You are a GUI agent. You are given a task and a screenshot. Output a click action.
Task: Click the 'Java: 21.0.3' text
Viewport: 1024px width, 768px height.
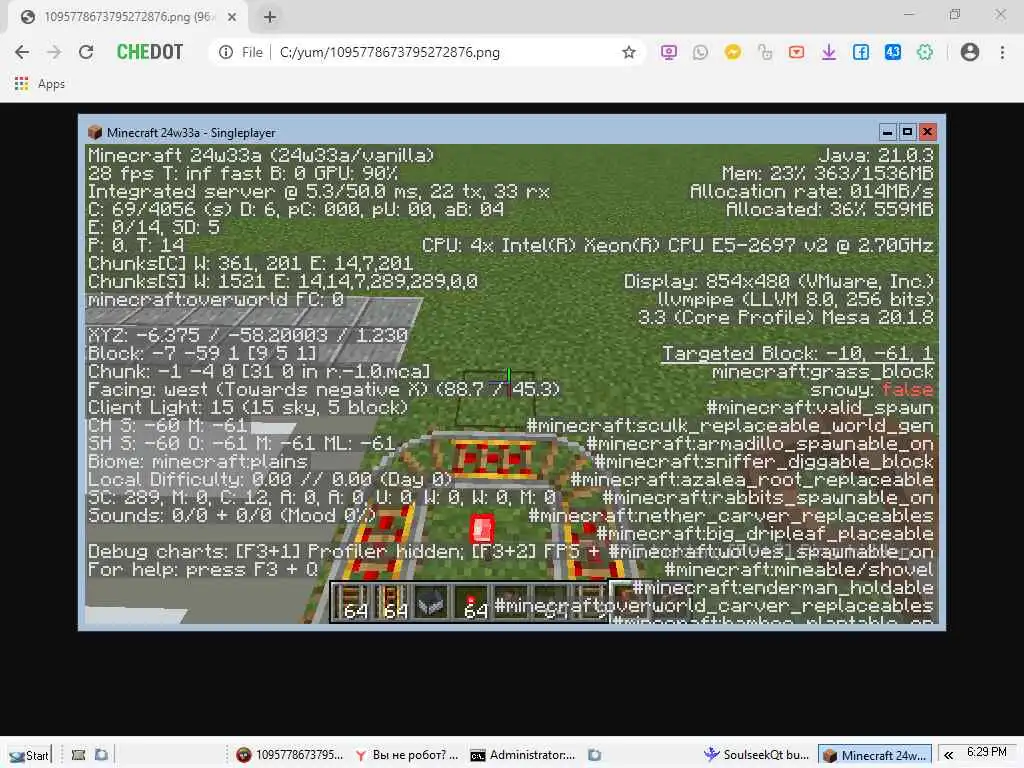(x=876, y=155)
